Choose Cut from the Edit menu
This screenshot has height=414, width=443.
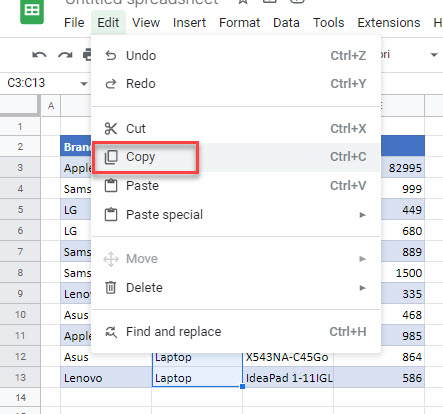coord(236,129)
